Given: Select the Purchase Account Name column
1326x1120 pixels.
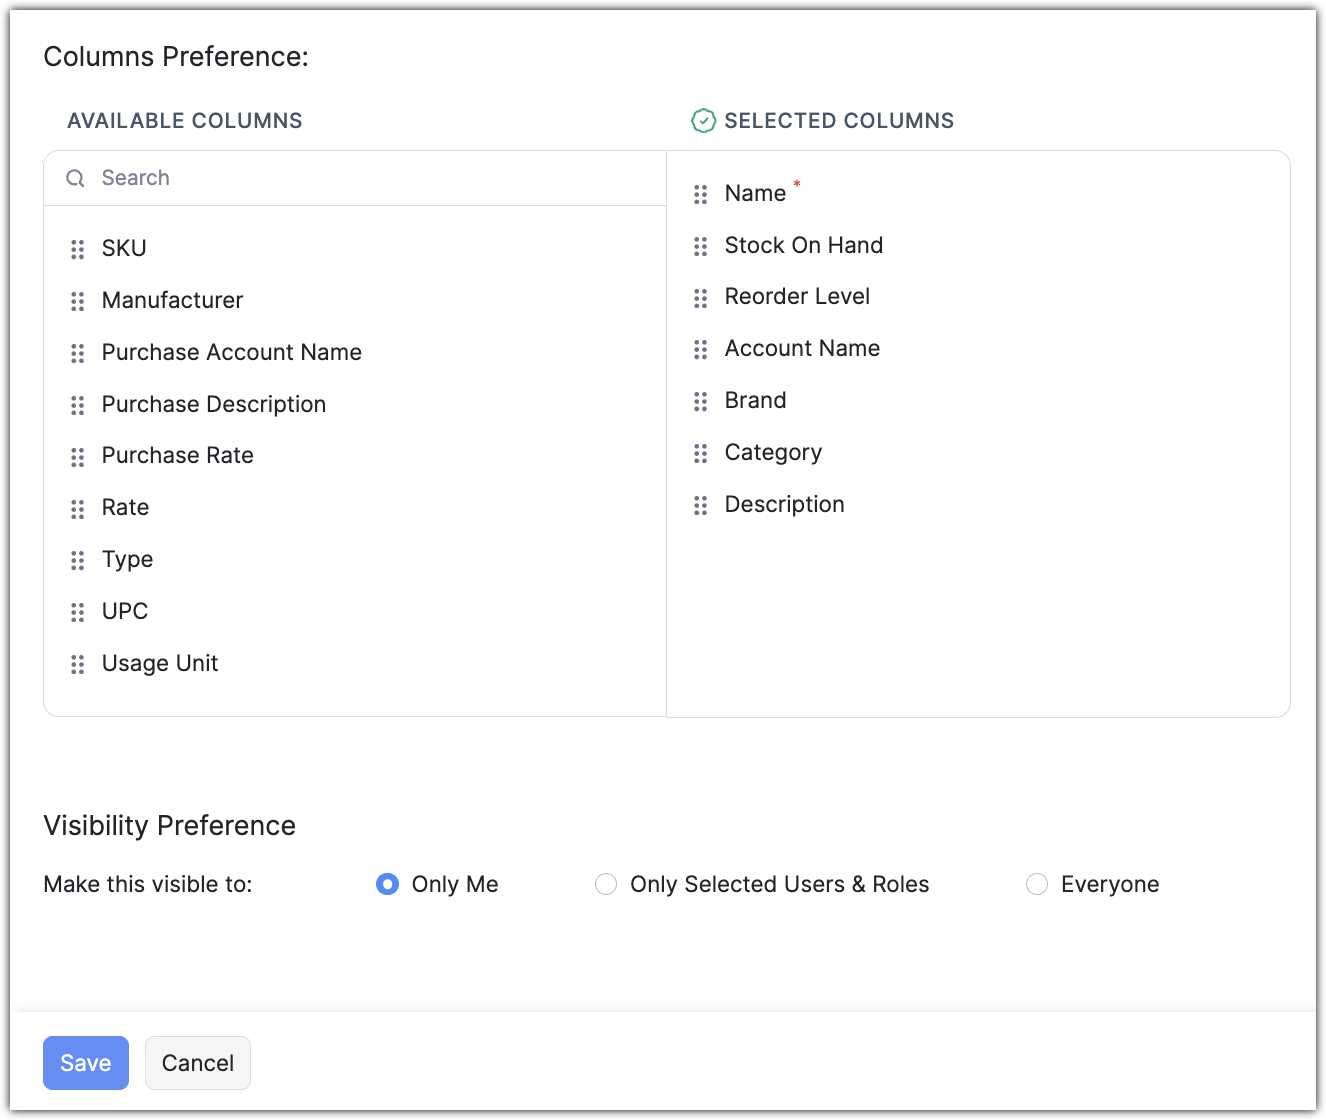Looking at the screenshot, I should point(231,352).
